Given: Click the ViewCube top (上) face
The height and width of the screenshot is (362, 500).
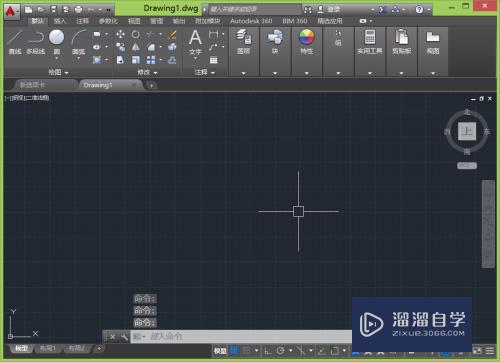Looking at the screenshot, I should tap(467, 131).
